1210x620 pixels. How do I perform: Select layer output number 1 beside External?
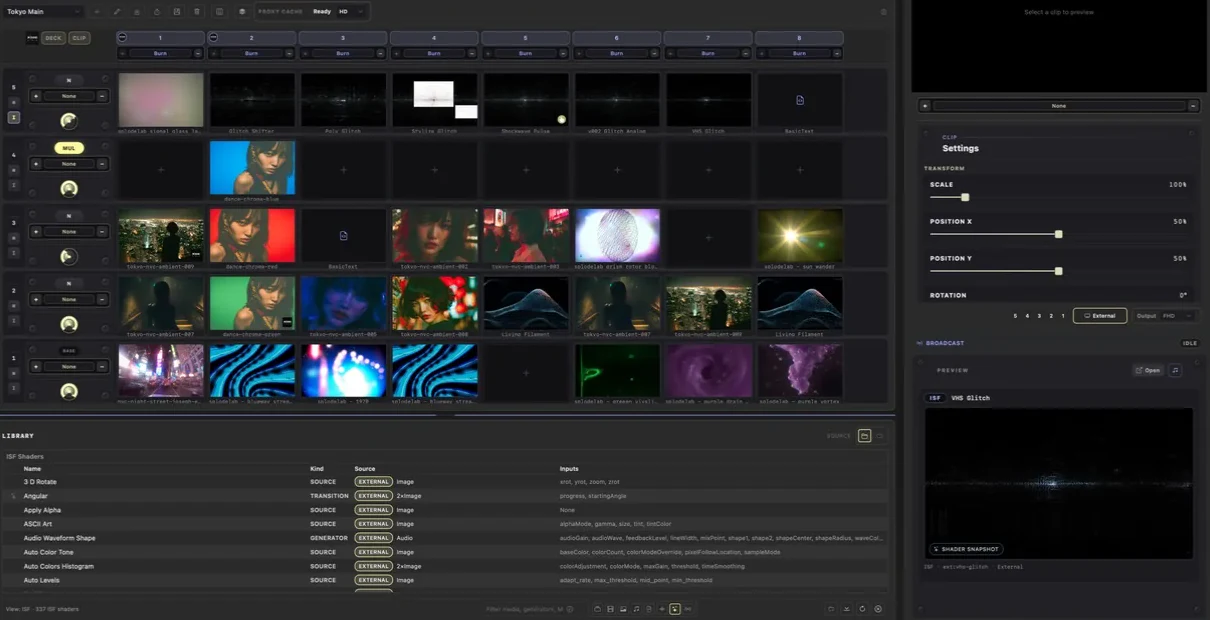pyautogui.click(x=1063, y=316)
